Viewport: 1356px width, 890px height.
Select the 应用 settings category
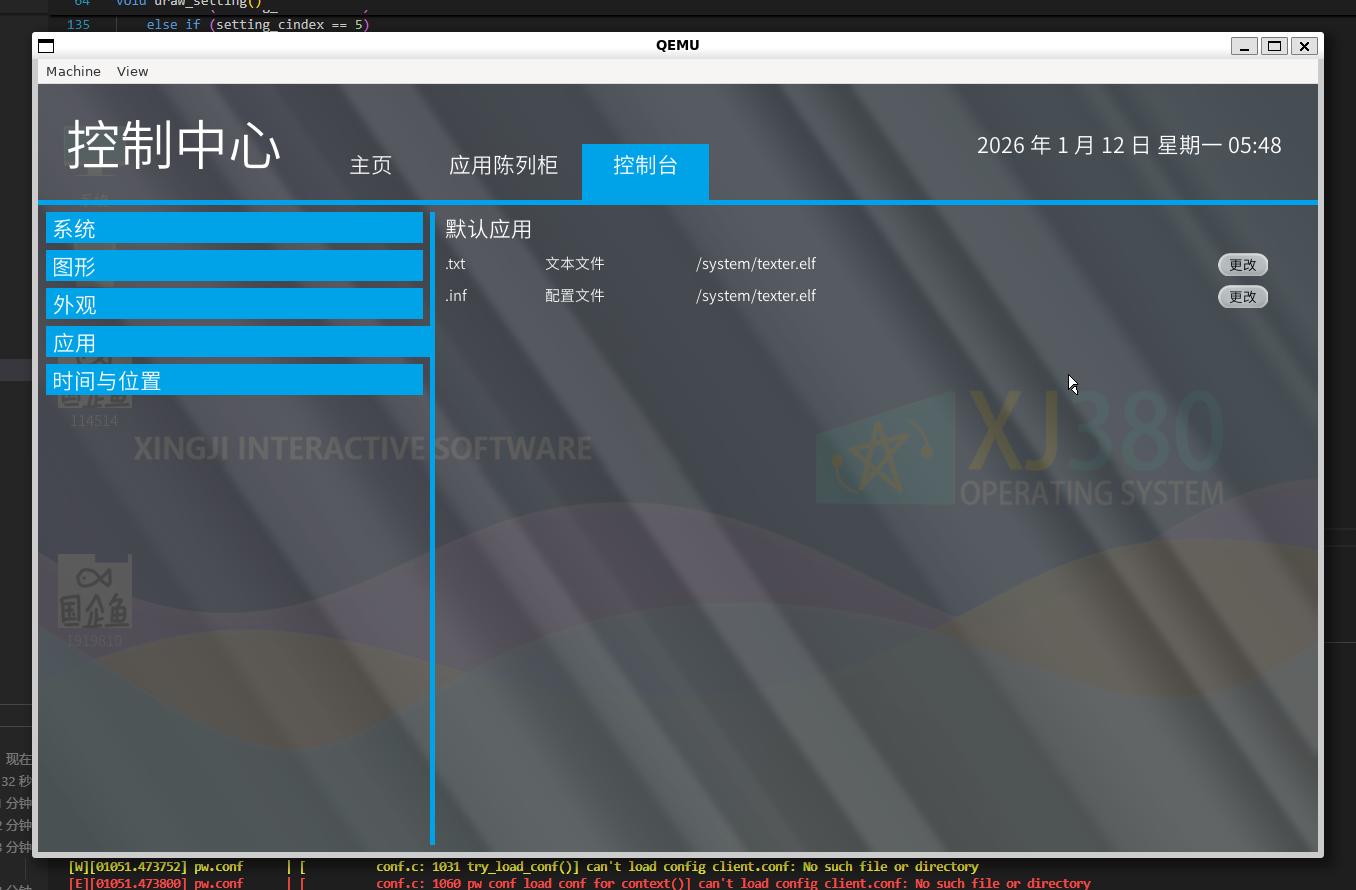pos(234,342)
